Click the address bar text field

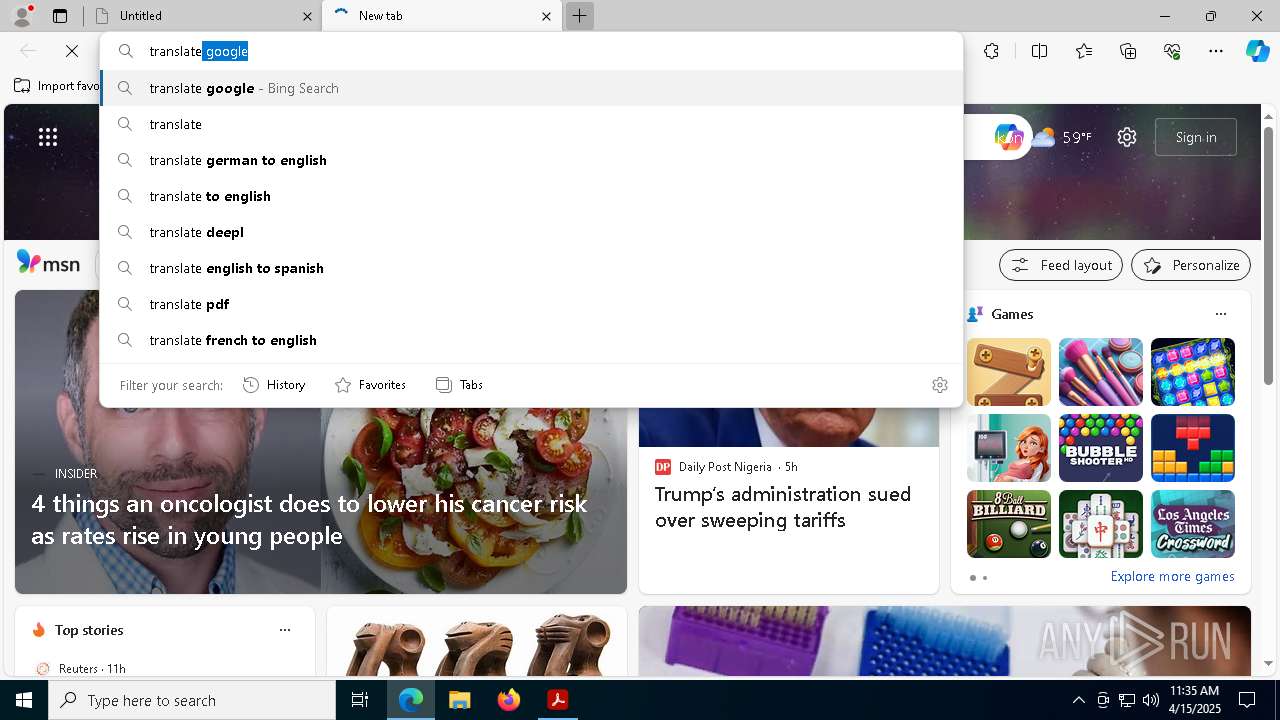531,51
